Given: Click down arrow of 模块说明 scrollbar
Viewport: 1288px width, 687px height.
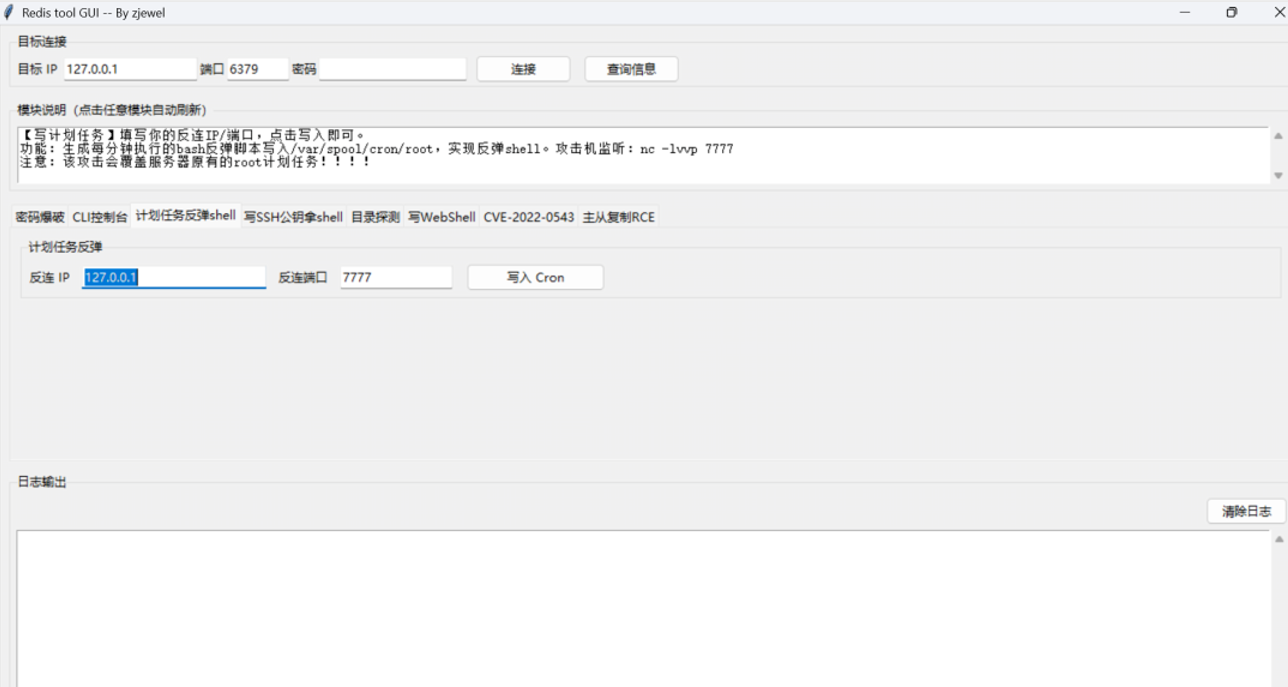Looking at the screenshot, I should tap(1278, 175).
